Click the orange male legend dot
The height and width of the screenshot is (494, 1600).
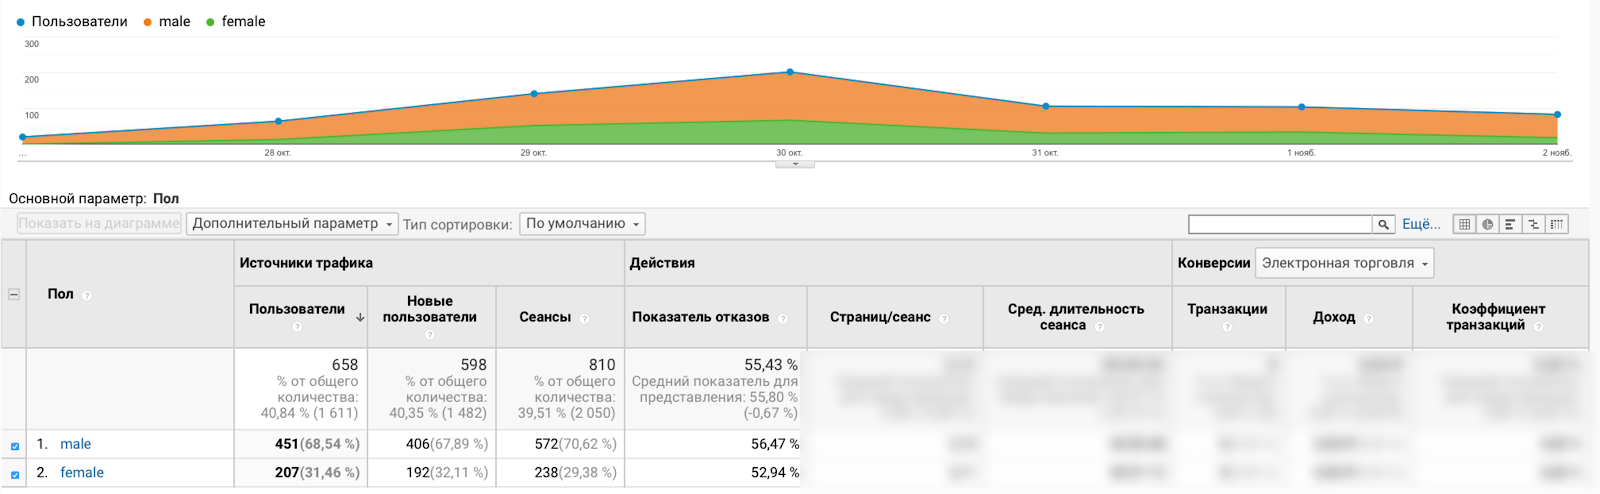pyautogui.click(x=147, y=22)
